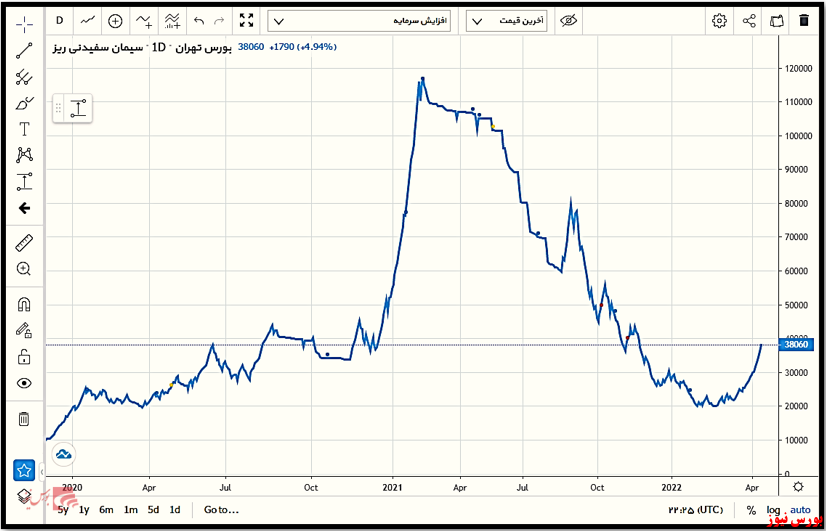
Task: Open the ruler measure tool
Action: [25, 242]
